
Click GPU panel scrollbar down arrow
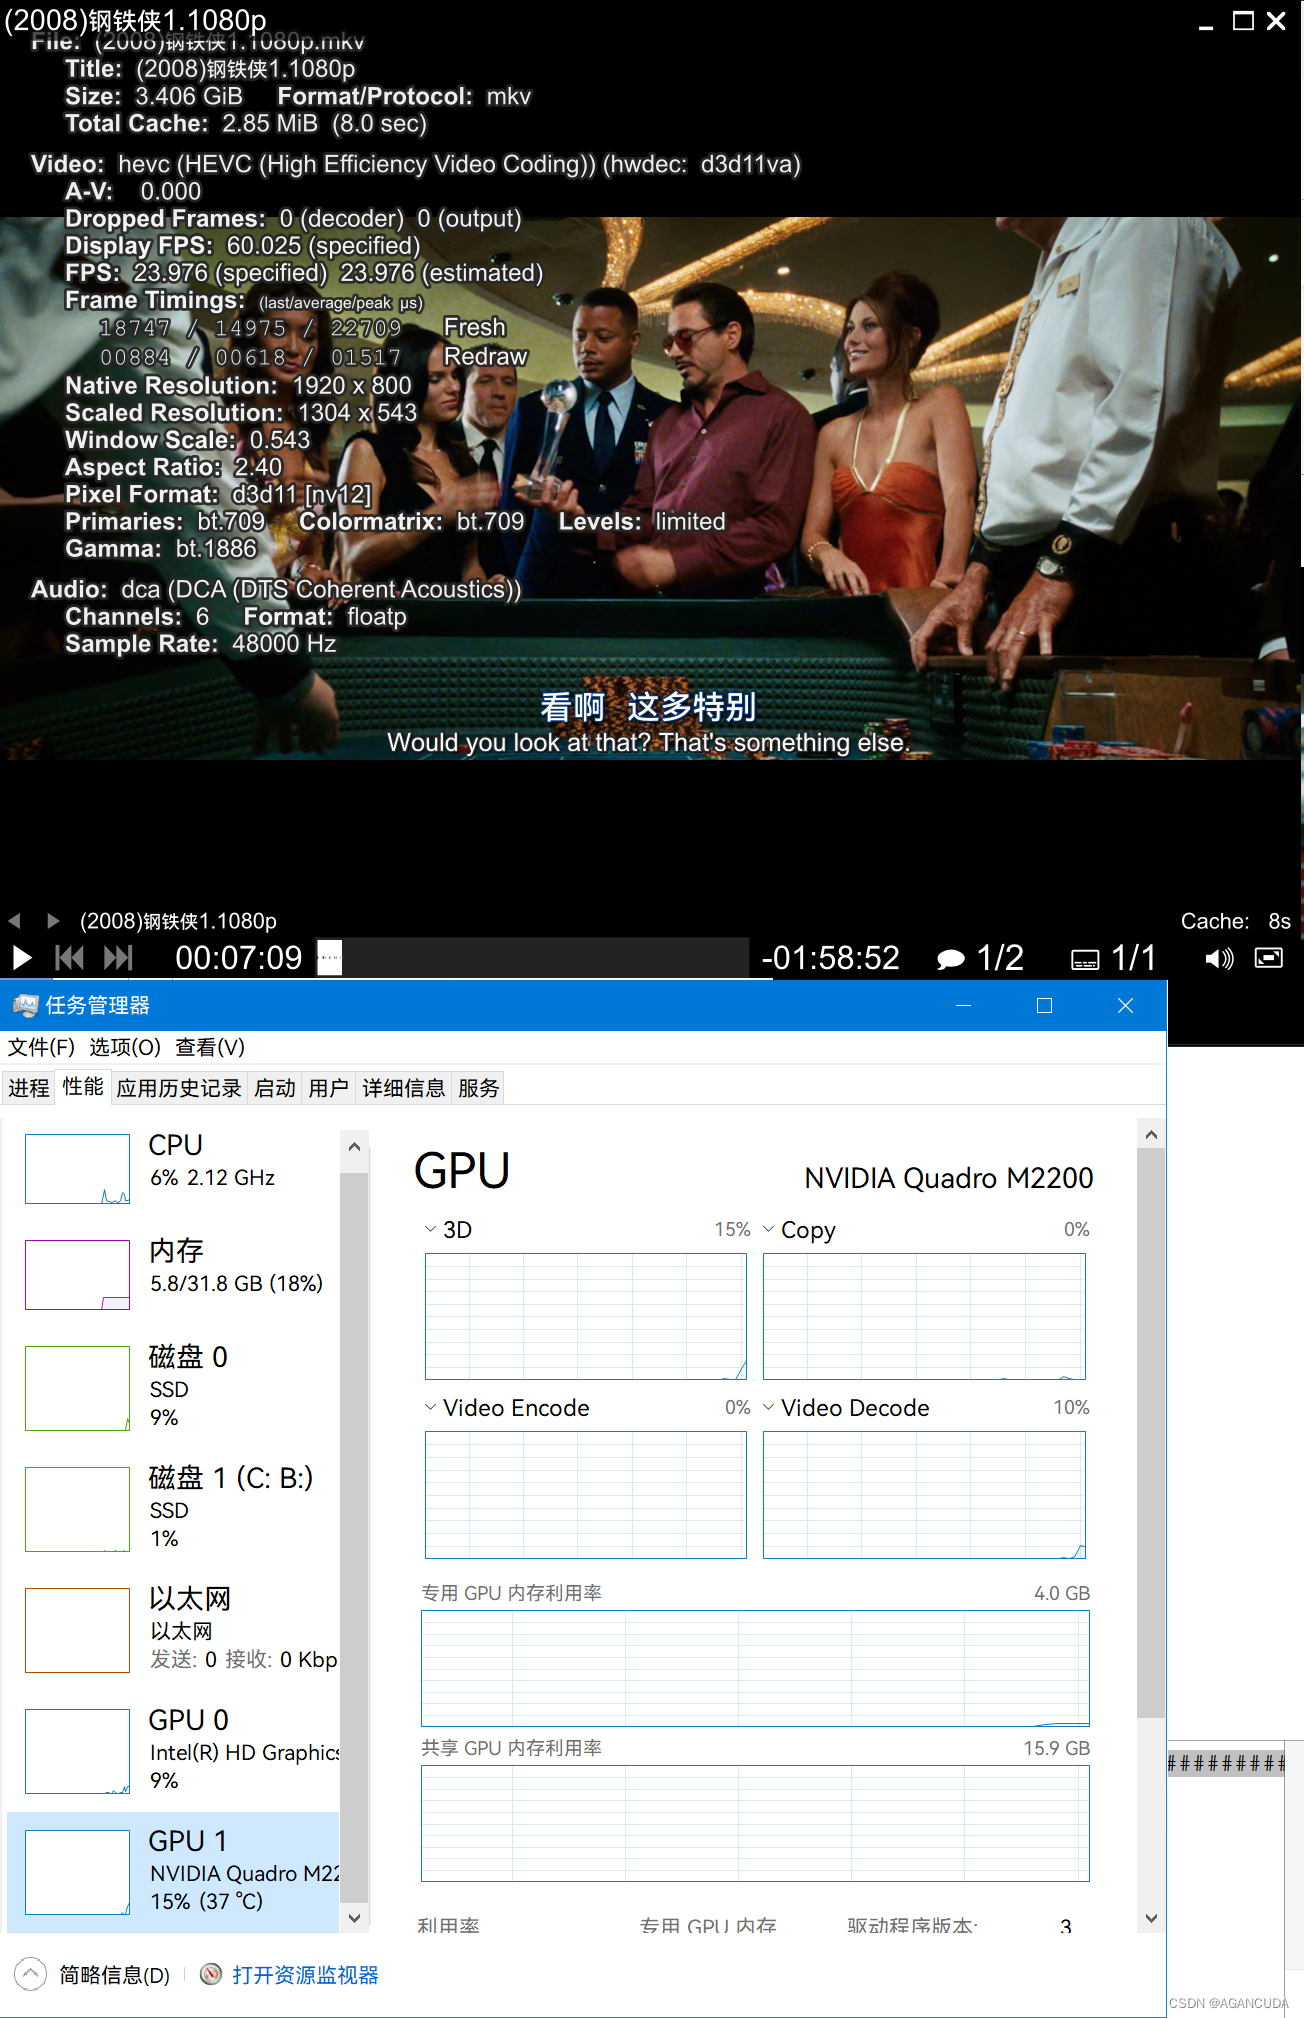1151,1918
